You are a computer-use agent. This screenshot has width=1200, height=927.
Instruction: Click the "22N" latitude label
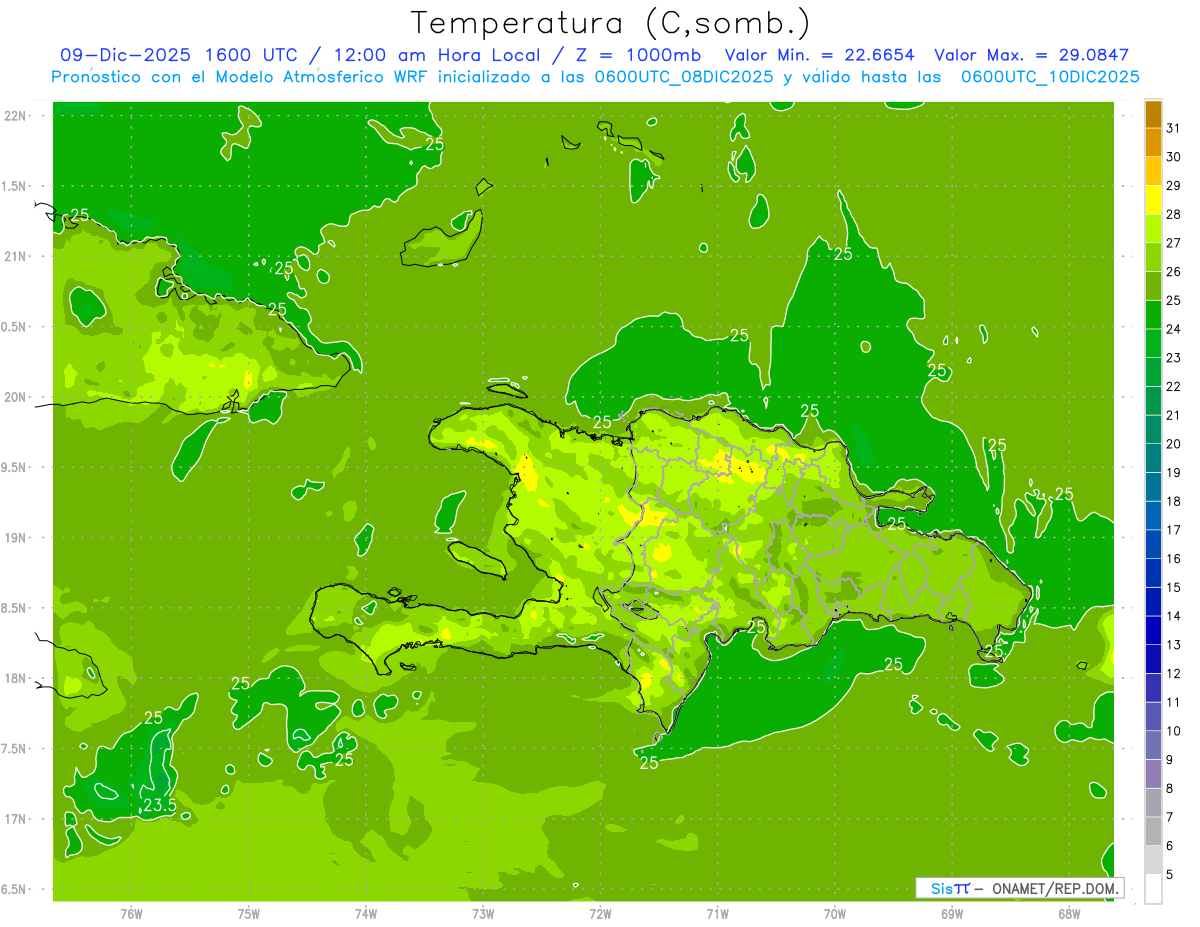click(15, 115)
